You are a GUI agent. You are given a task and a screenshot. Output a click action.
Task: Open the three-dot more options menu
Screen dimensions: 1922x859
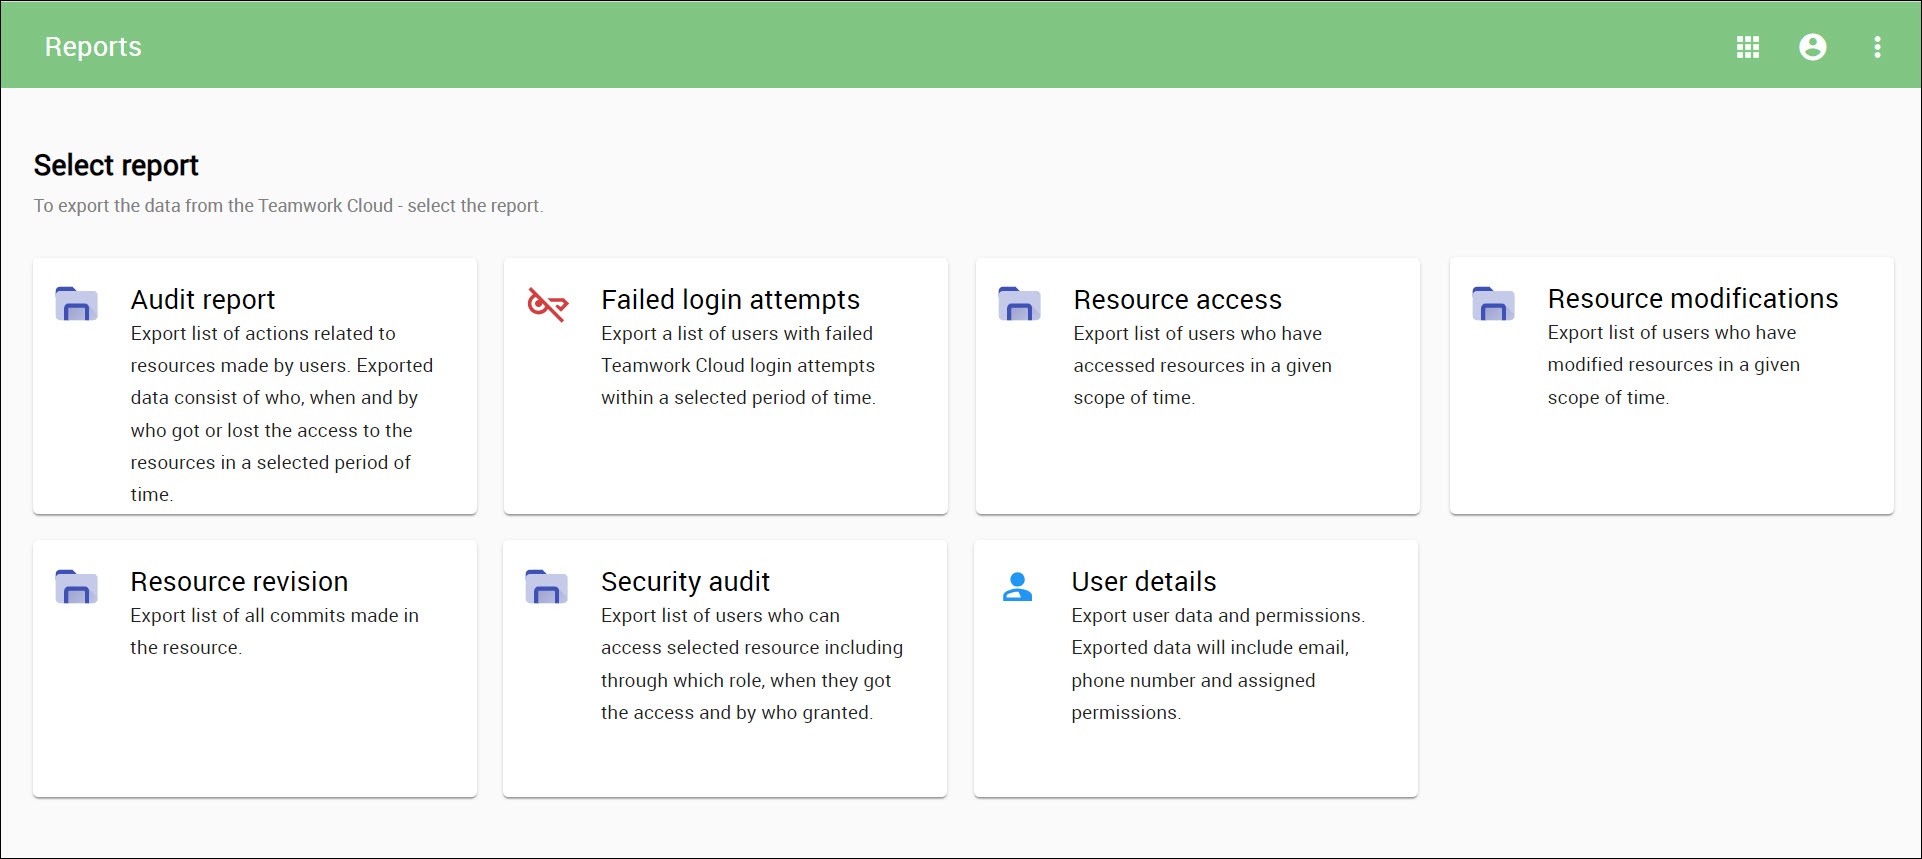[x=1877, y=47]
